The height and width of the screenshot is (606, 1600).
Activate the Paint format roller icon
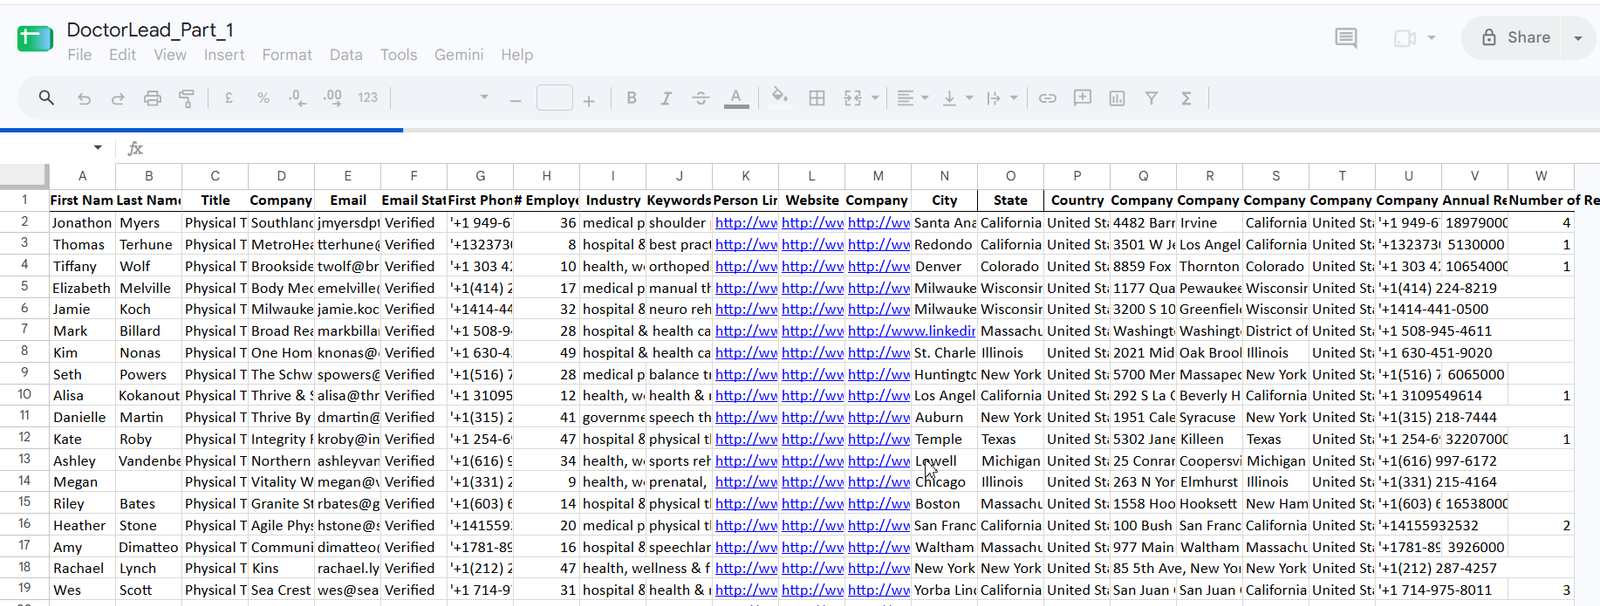click(x=186, y=98)
